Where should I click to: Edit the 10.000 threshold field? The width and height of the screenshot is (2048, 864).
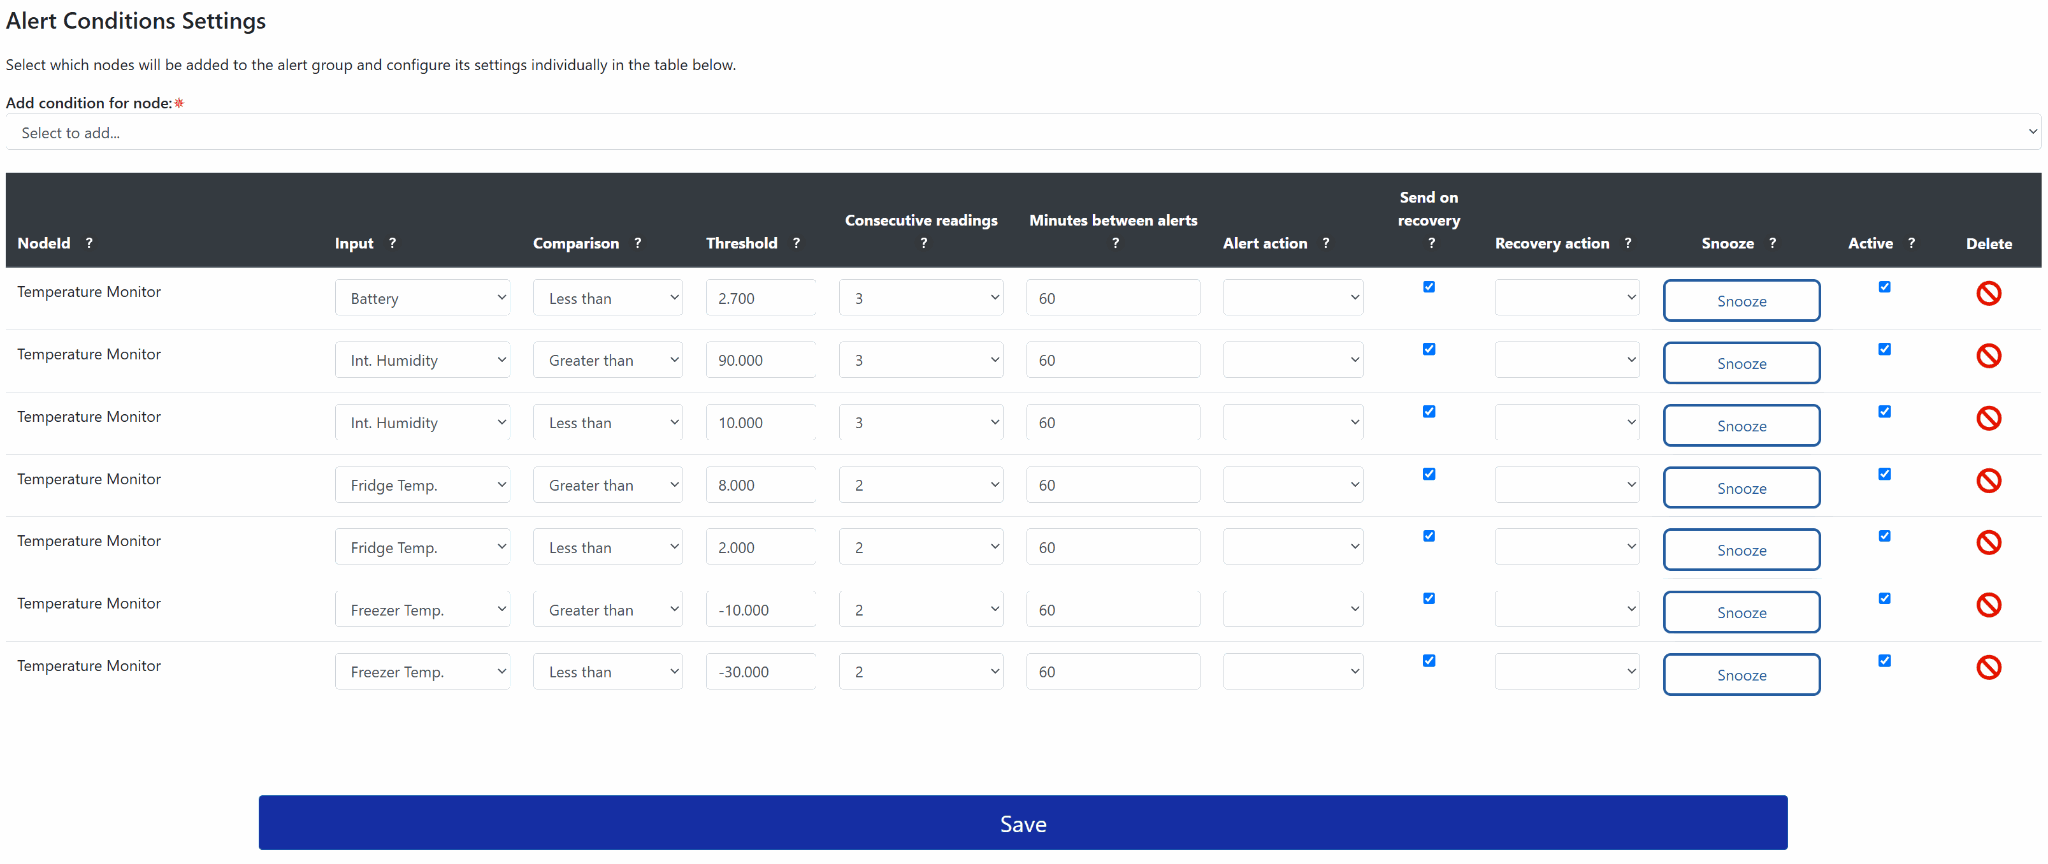tap(760, 422)
